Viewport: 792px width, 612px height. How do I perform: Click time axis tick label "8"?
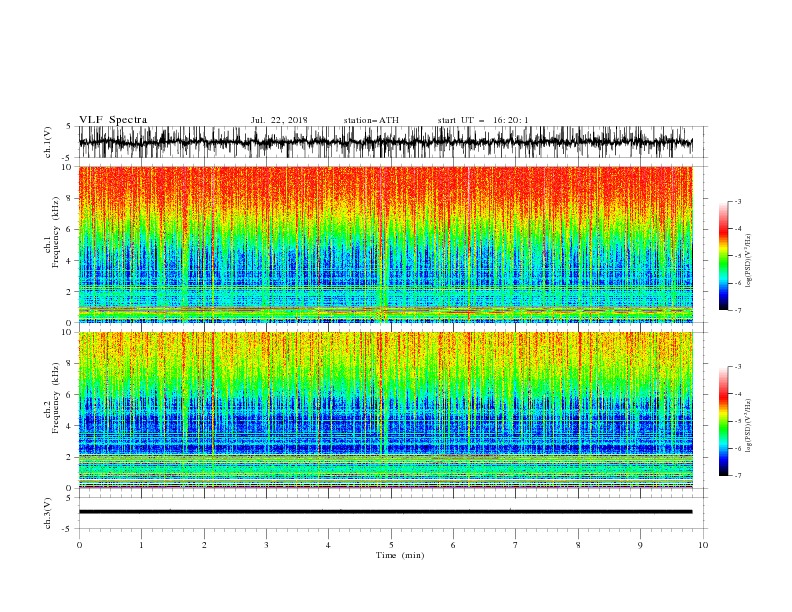pyautogui.click(x=578, y=545)
